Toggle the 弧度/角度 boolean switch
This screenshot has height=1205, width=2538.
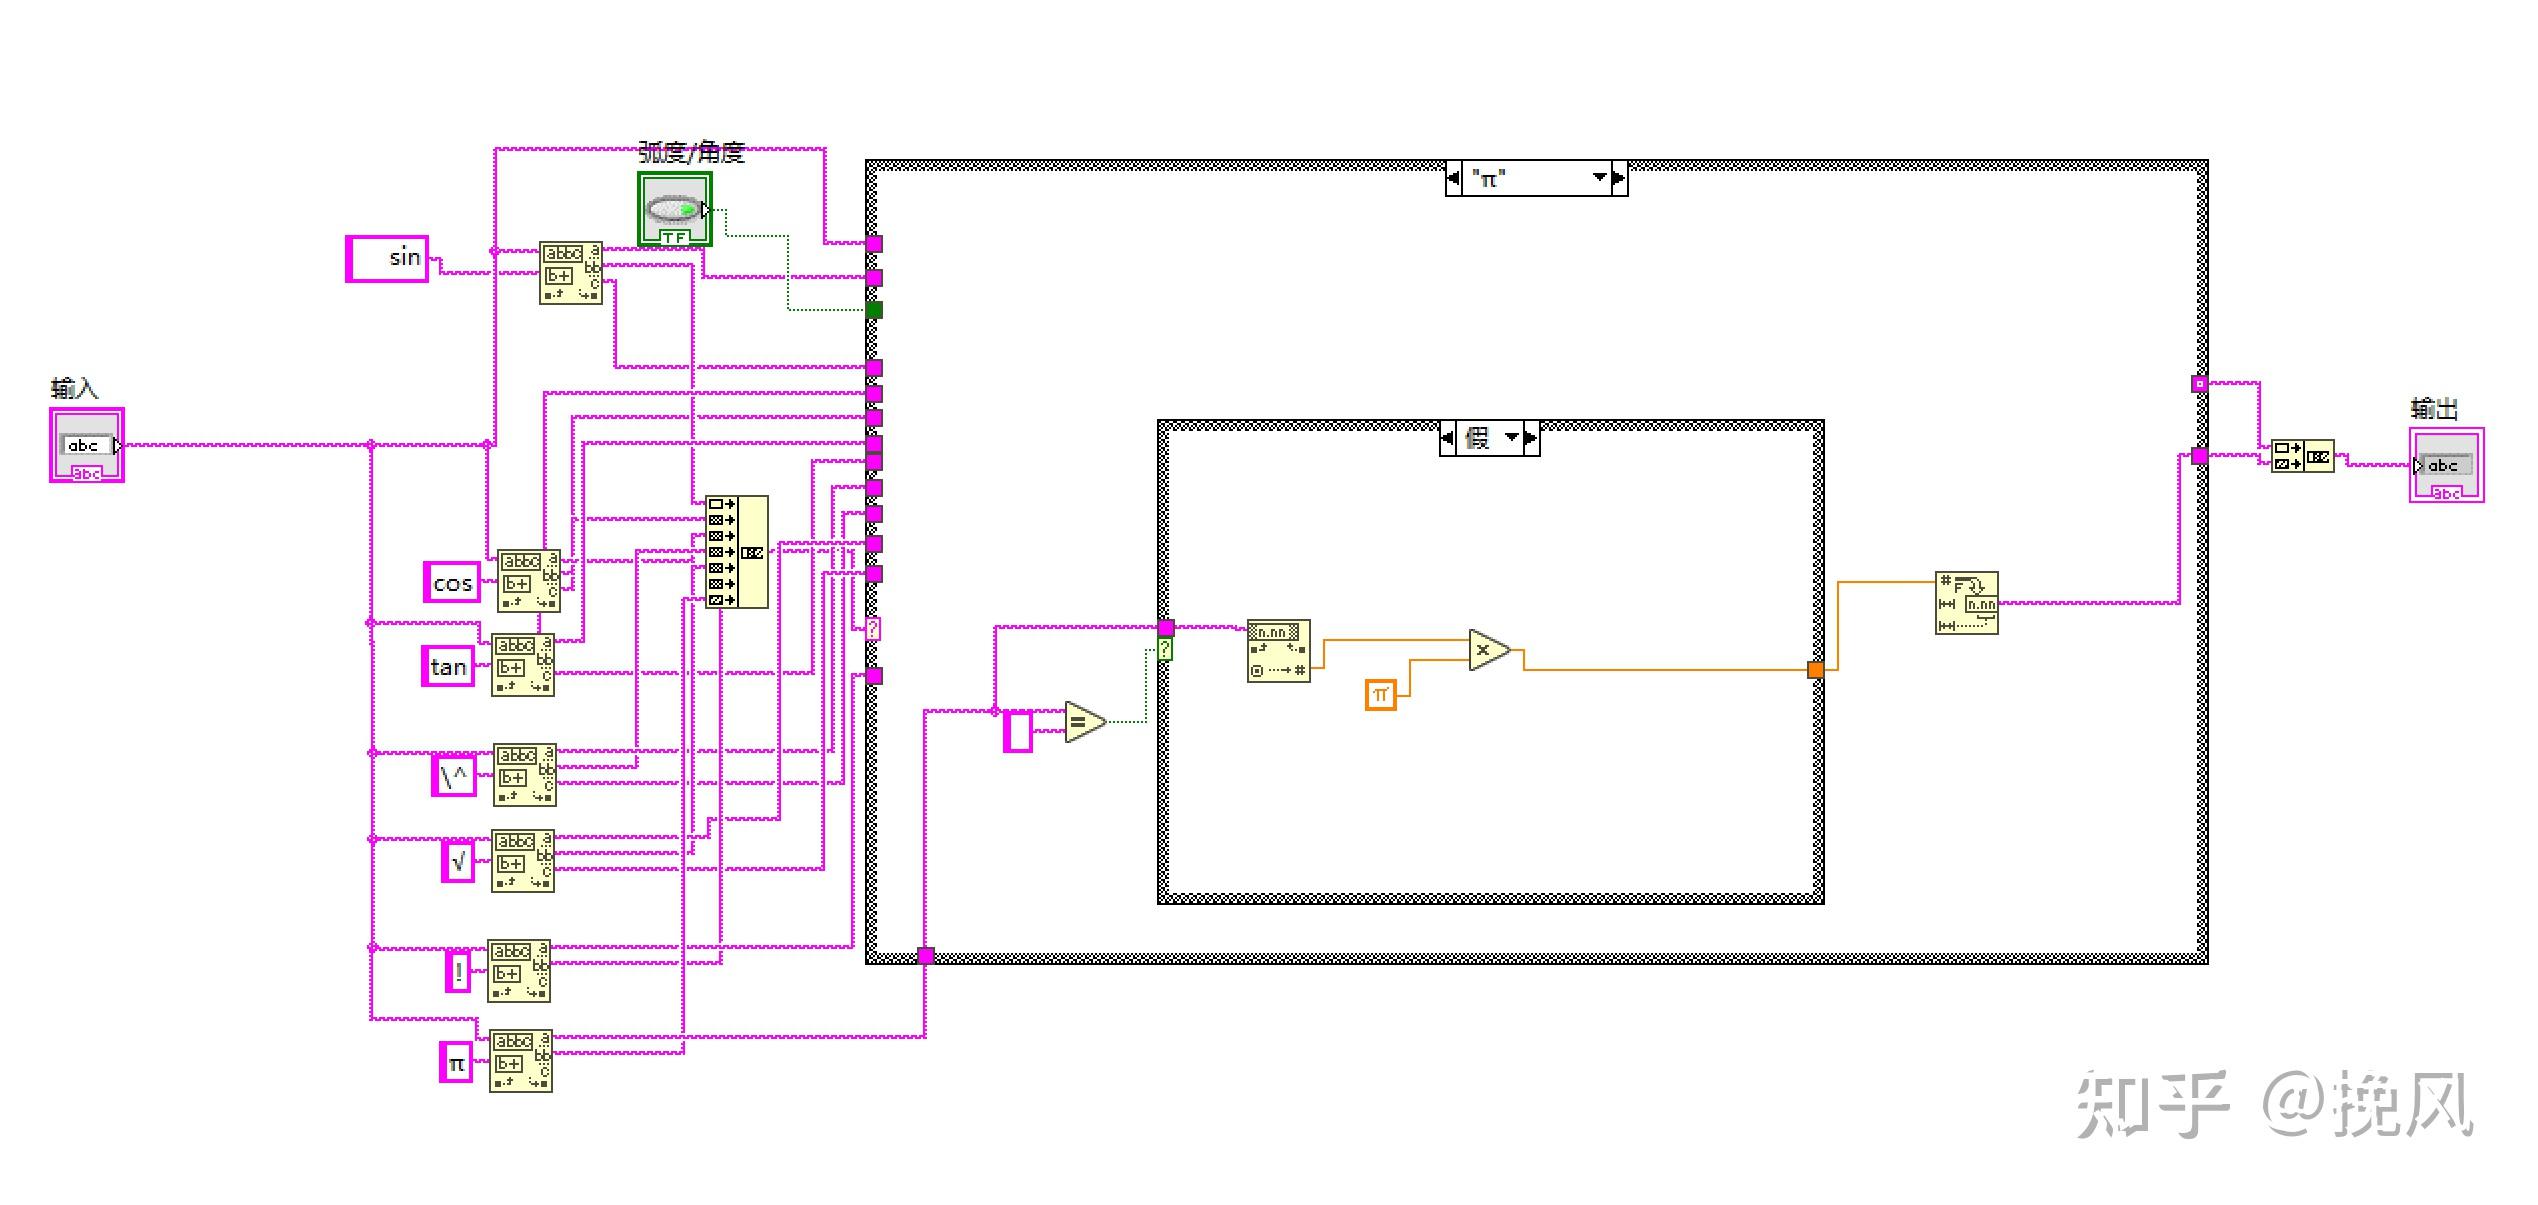click(675, 209)
